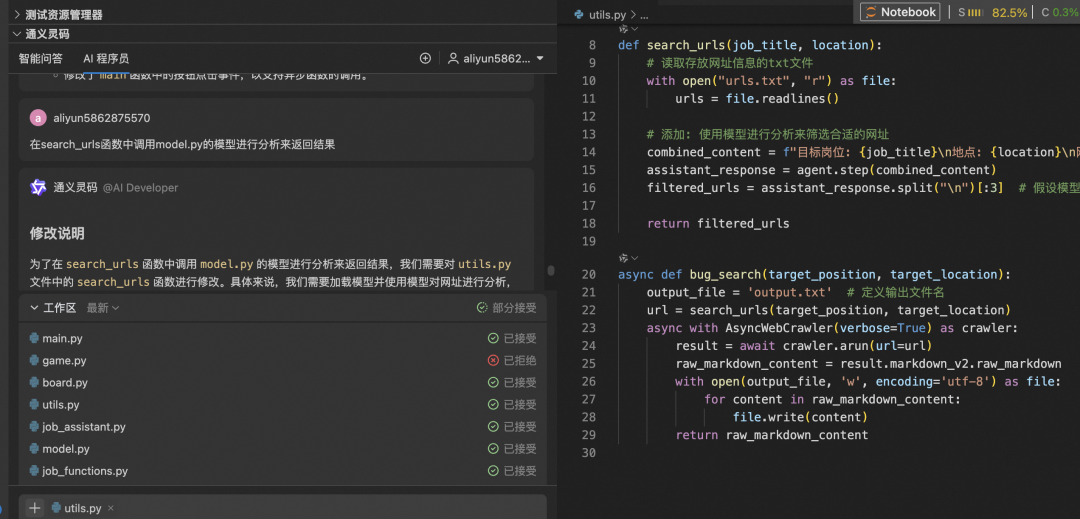Click aliyun5862875570 username in chat
The height and width of the screenshot is (519, 1080).
click(101, 118)
